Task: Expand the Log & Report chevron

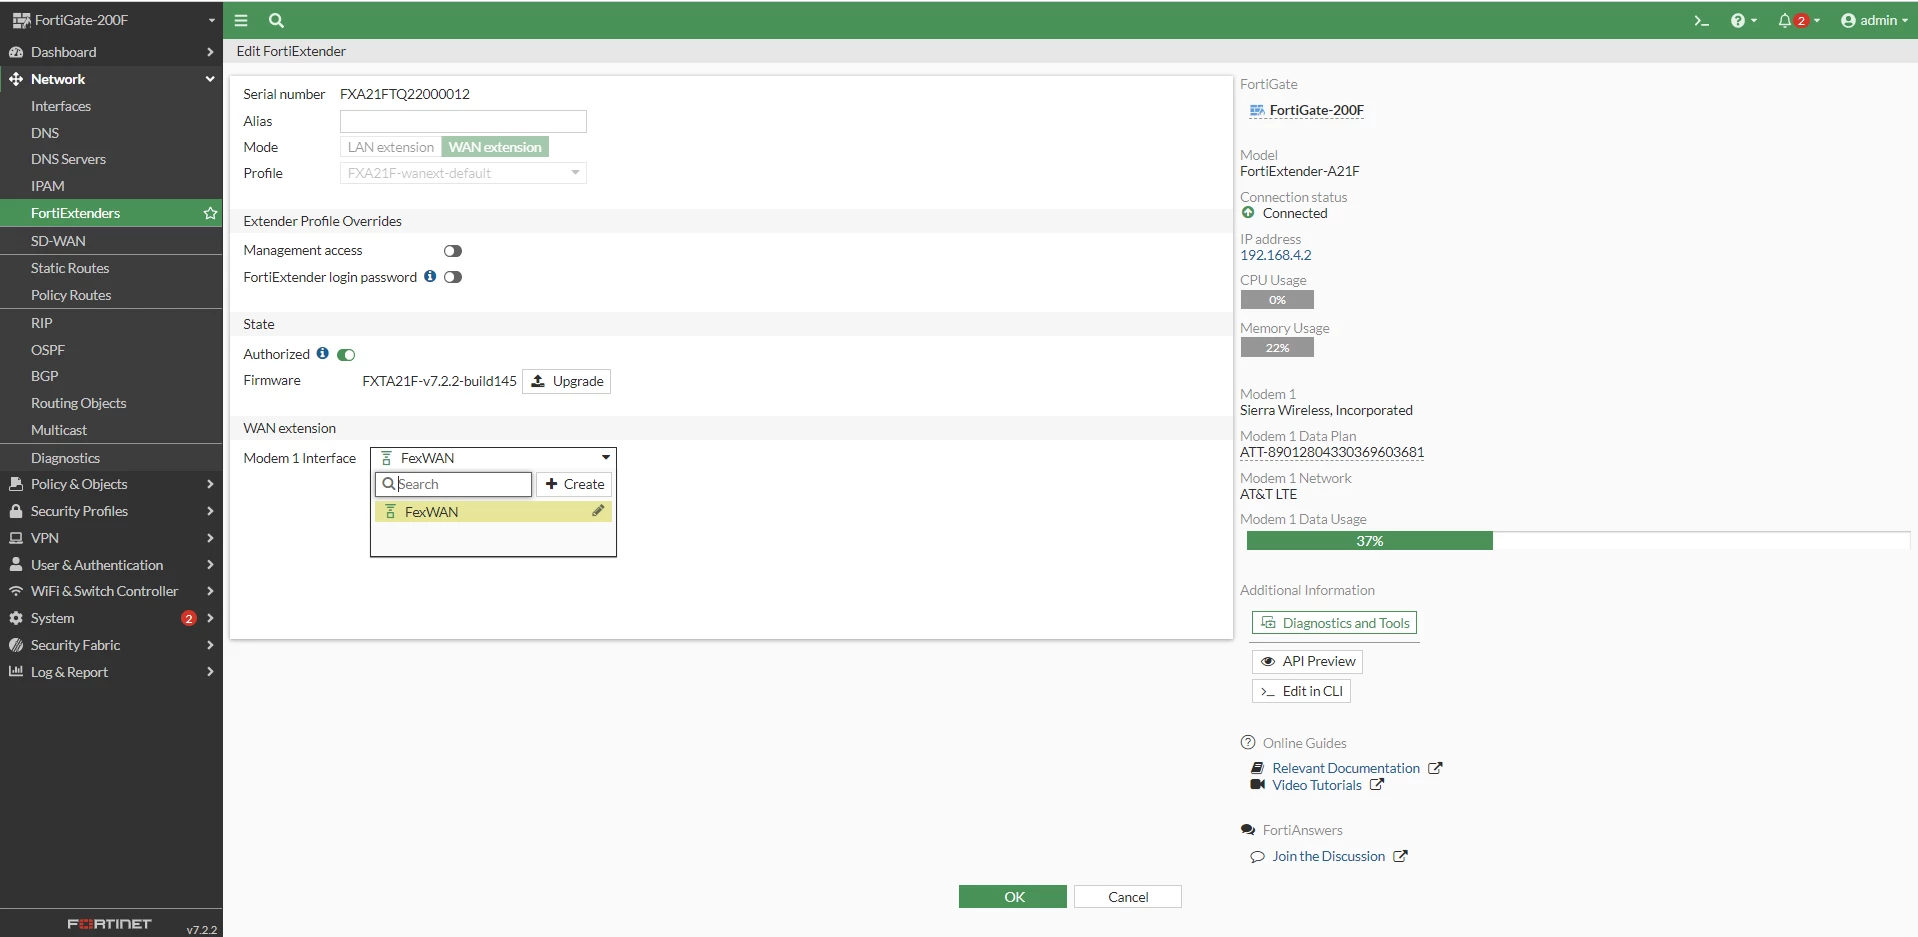Action: (x=210, y=672)
